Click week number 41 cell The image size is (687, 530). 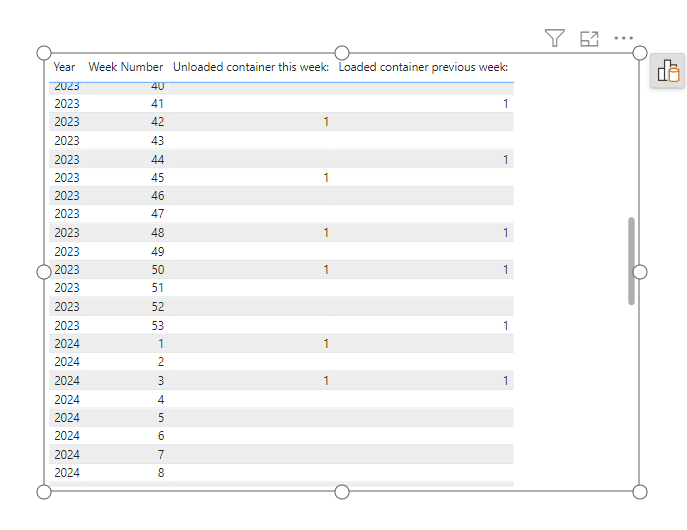(157, 104)
